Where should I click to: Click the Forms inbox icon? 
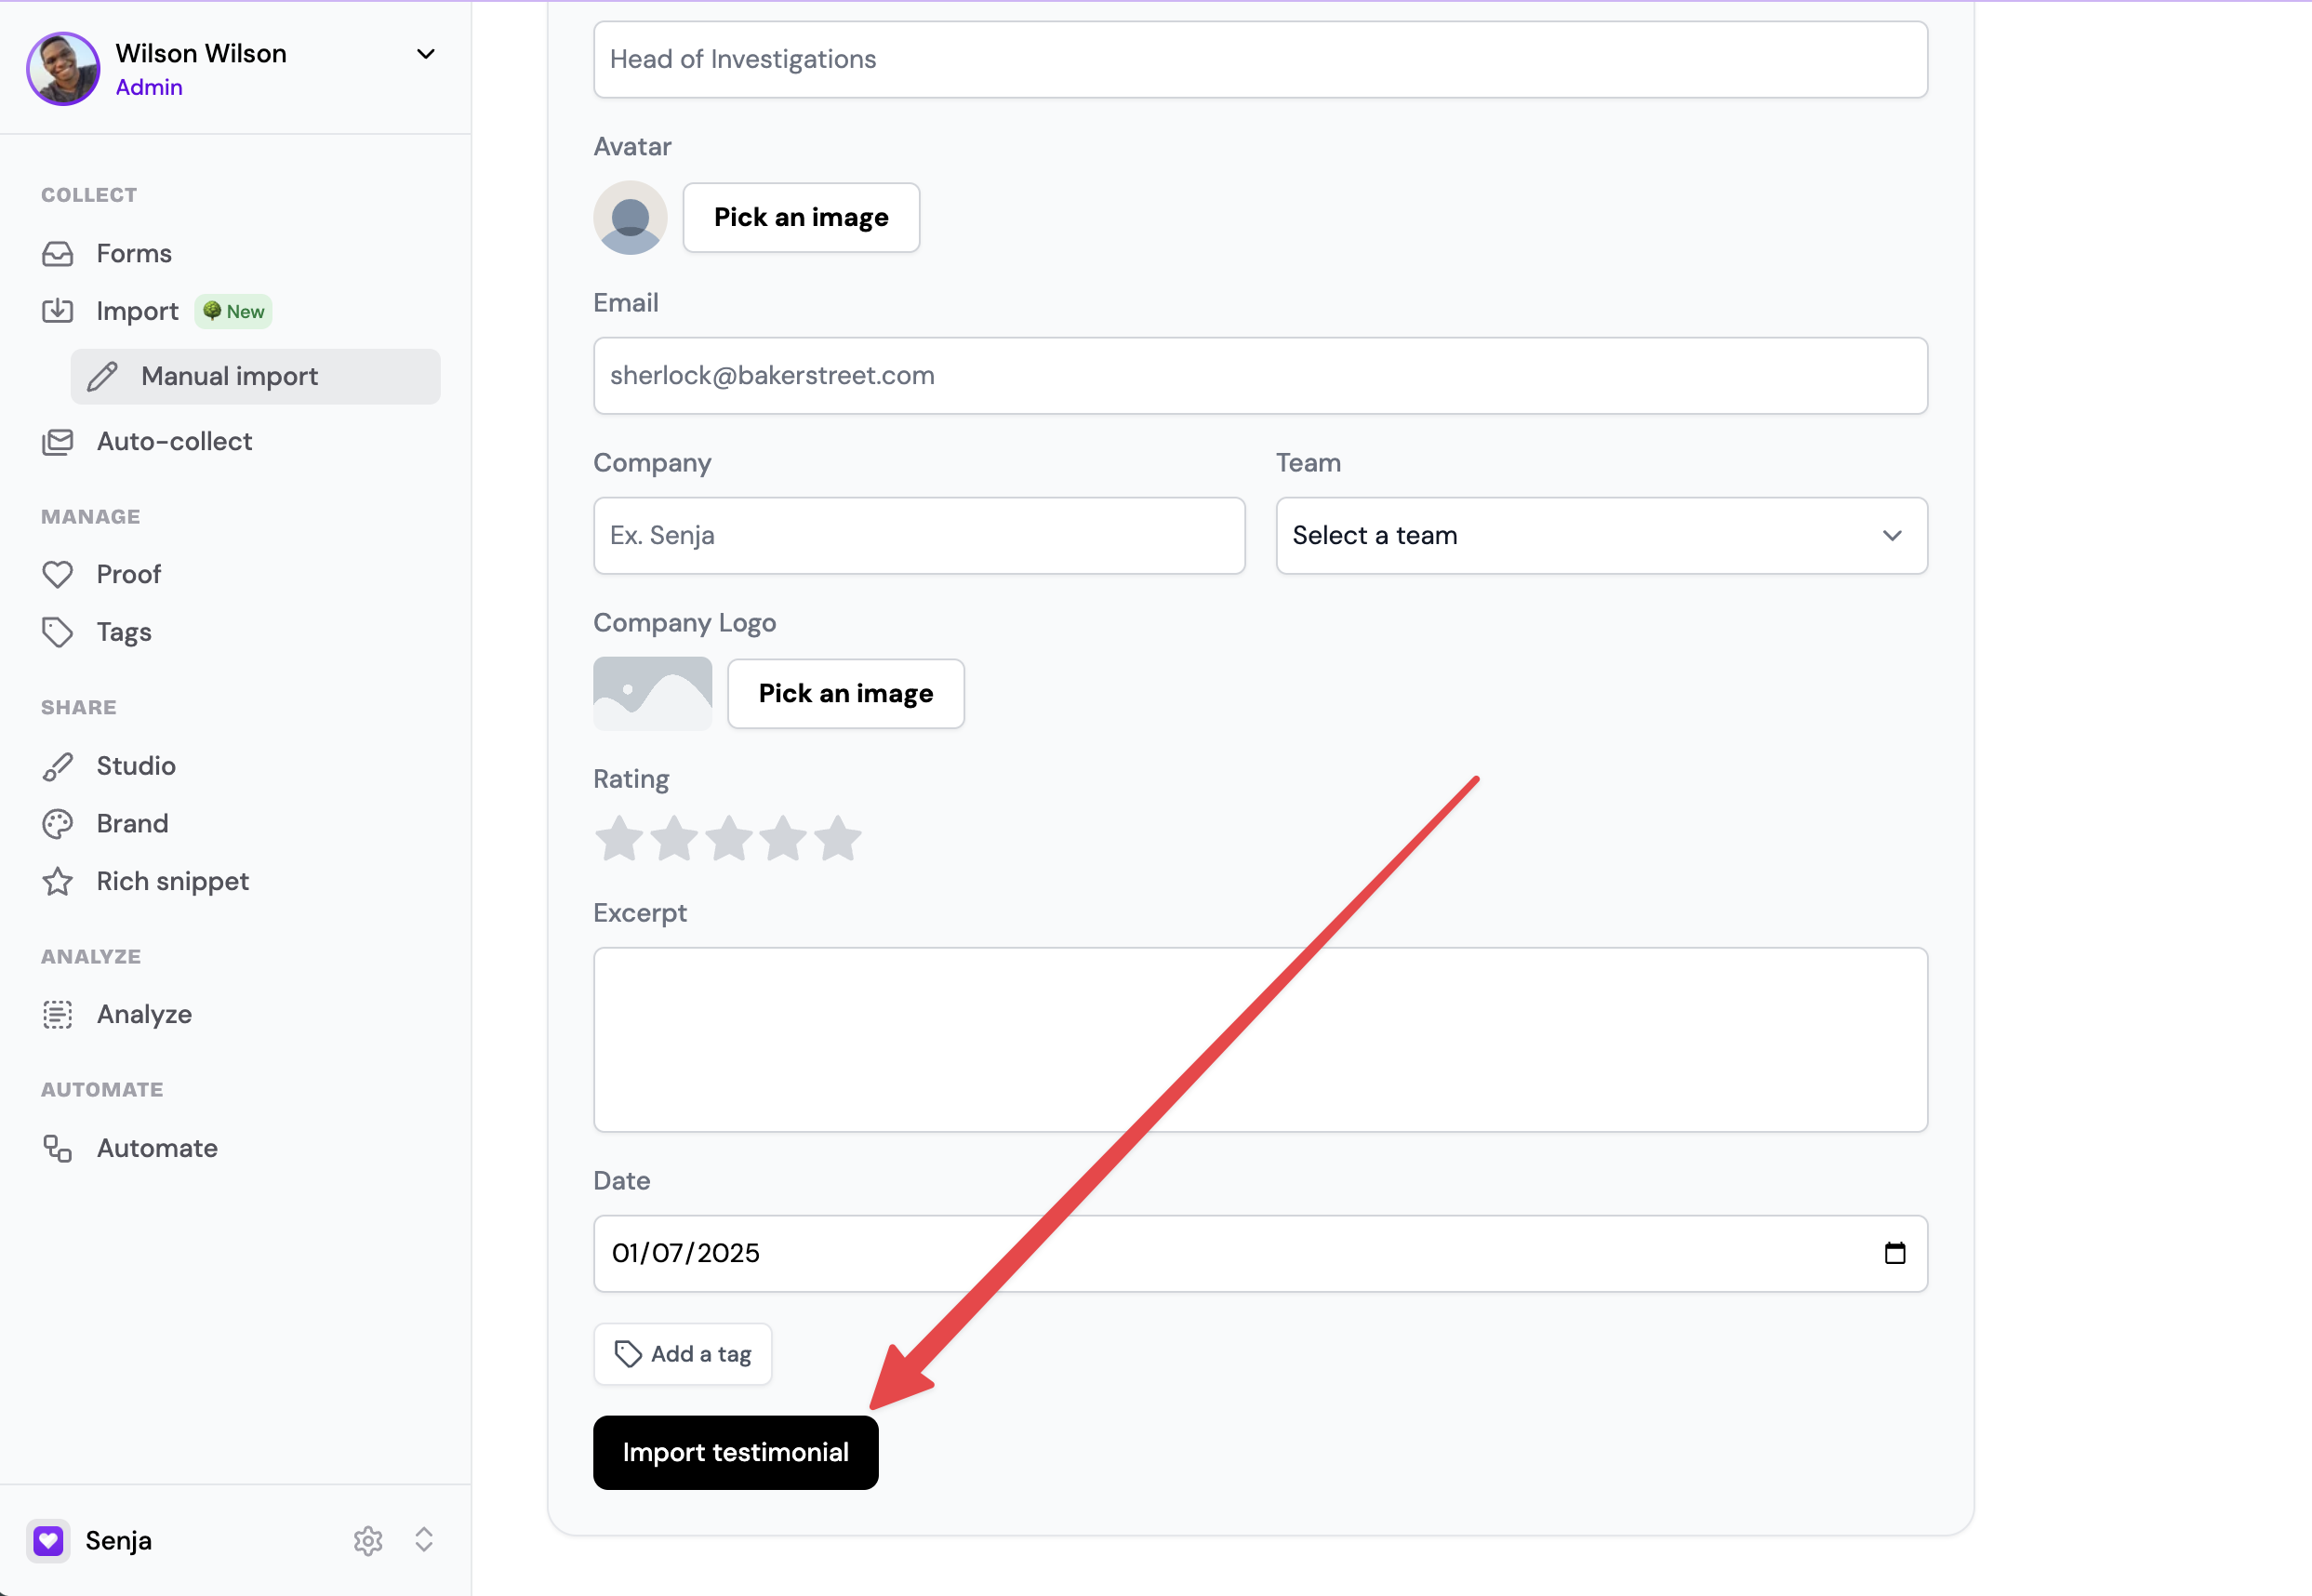coord(57,254)
